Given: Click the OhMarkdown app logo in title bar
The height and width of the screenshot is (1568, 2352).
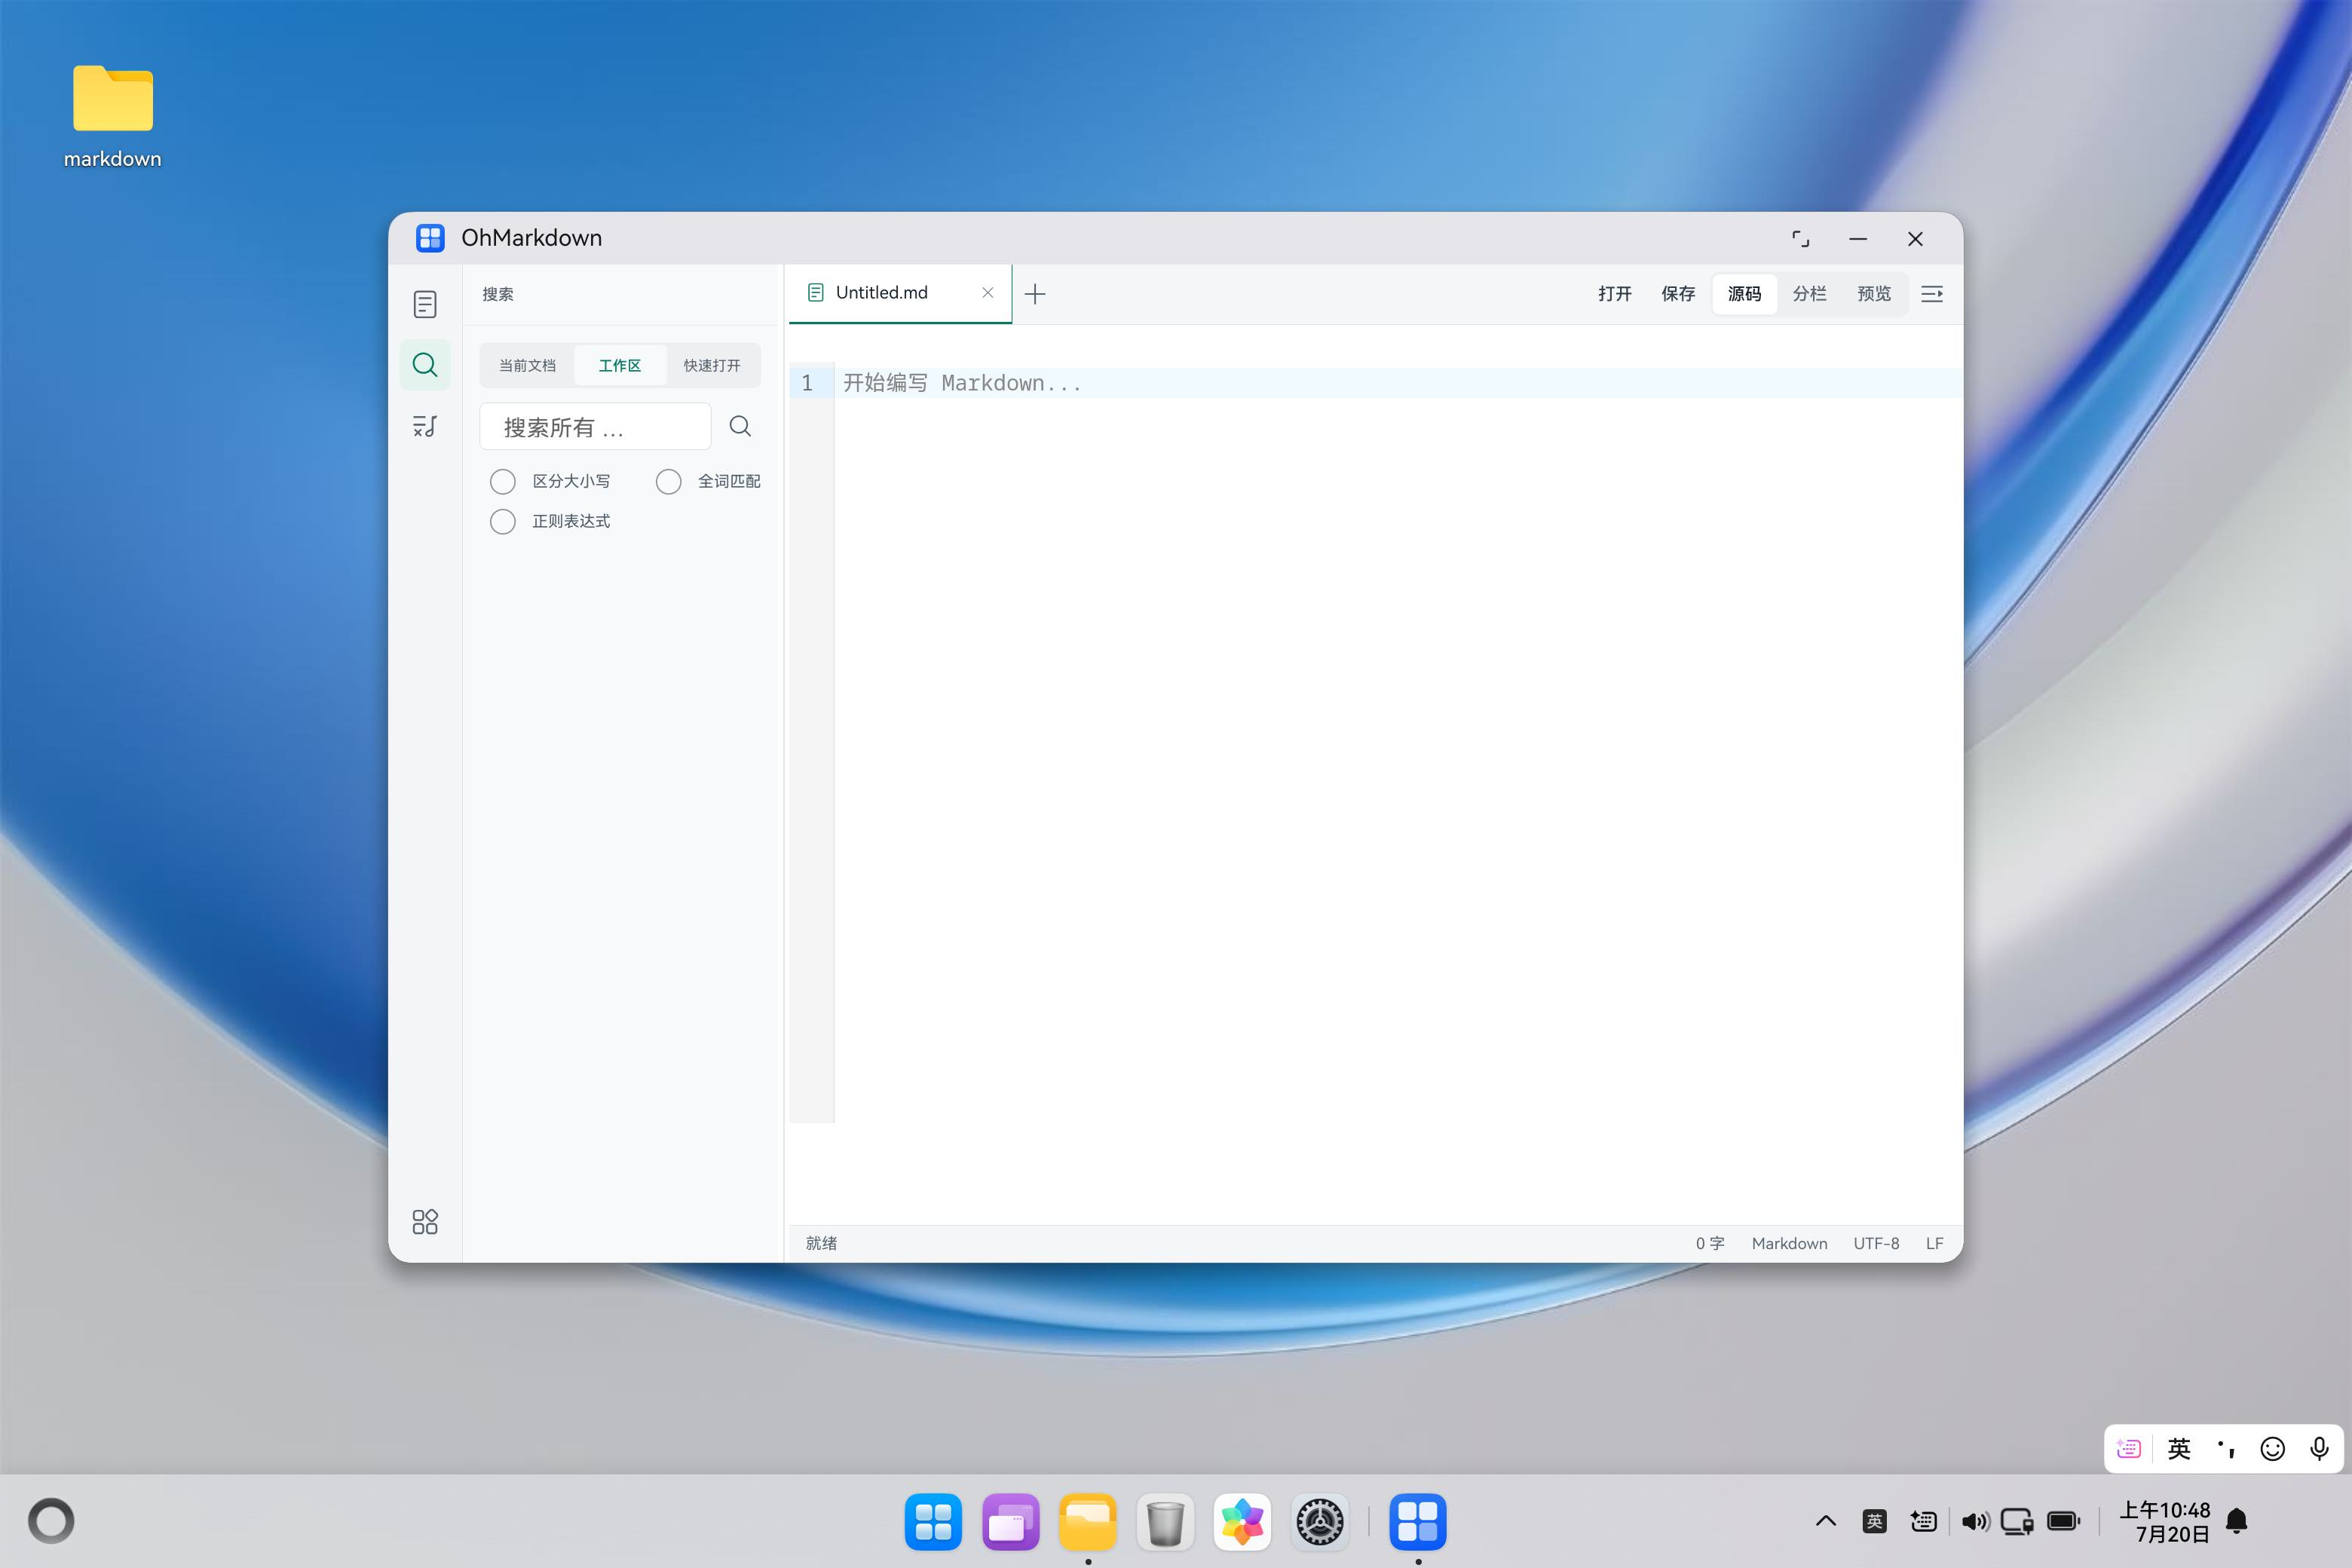Looking at the screenshot, I should click(x=430, y=238).
